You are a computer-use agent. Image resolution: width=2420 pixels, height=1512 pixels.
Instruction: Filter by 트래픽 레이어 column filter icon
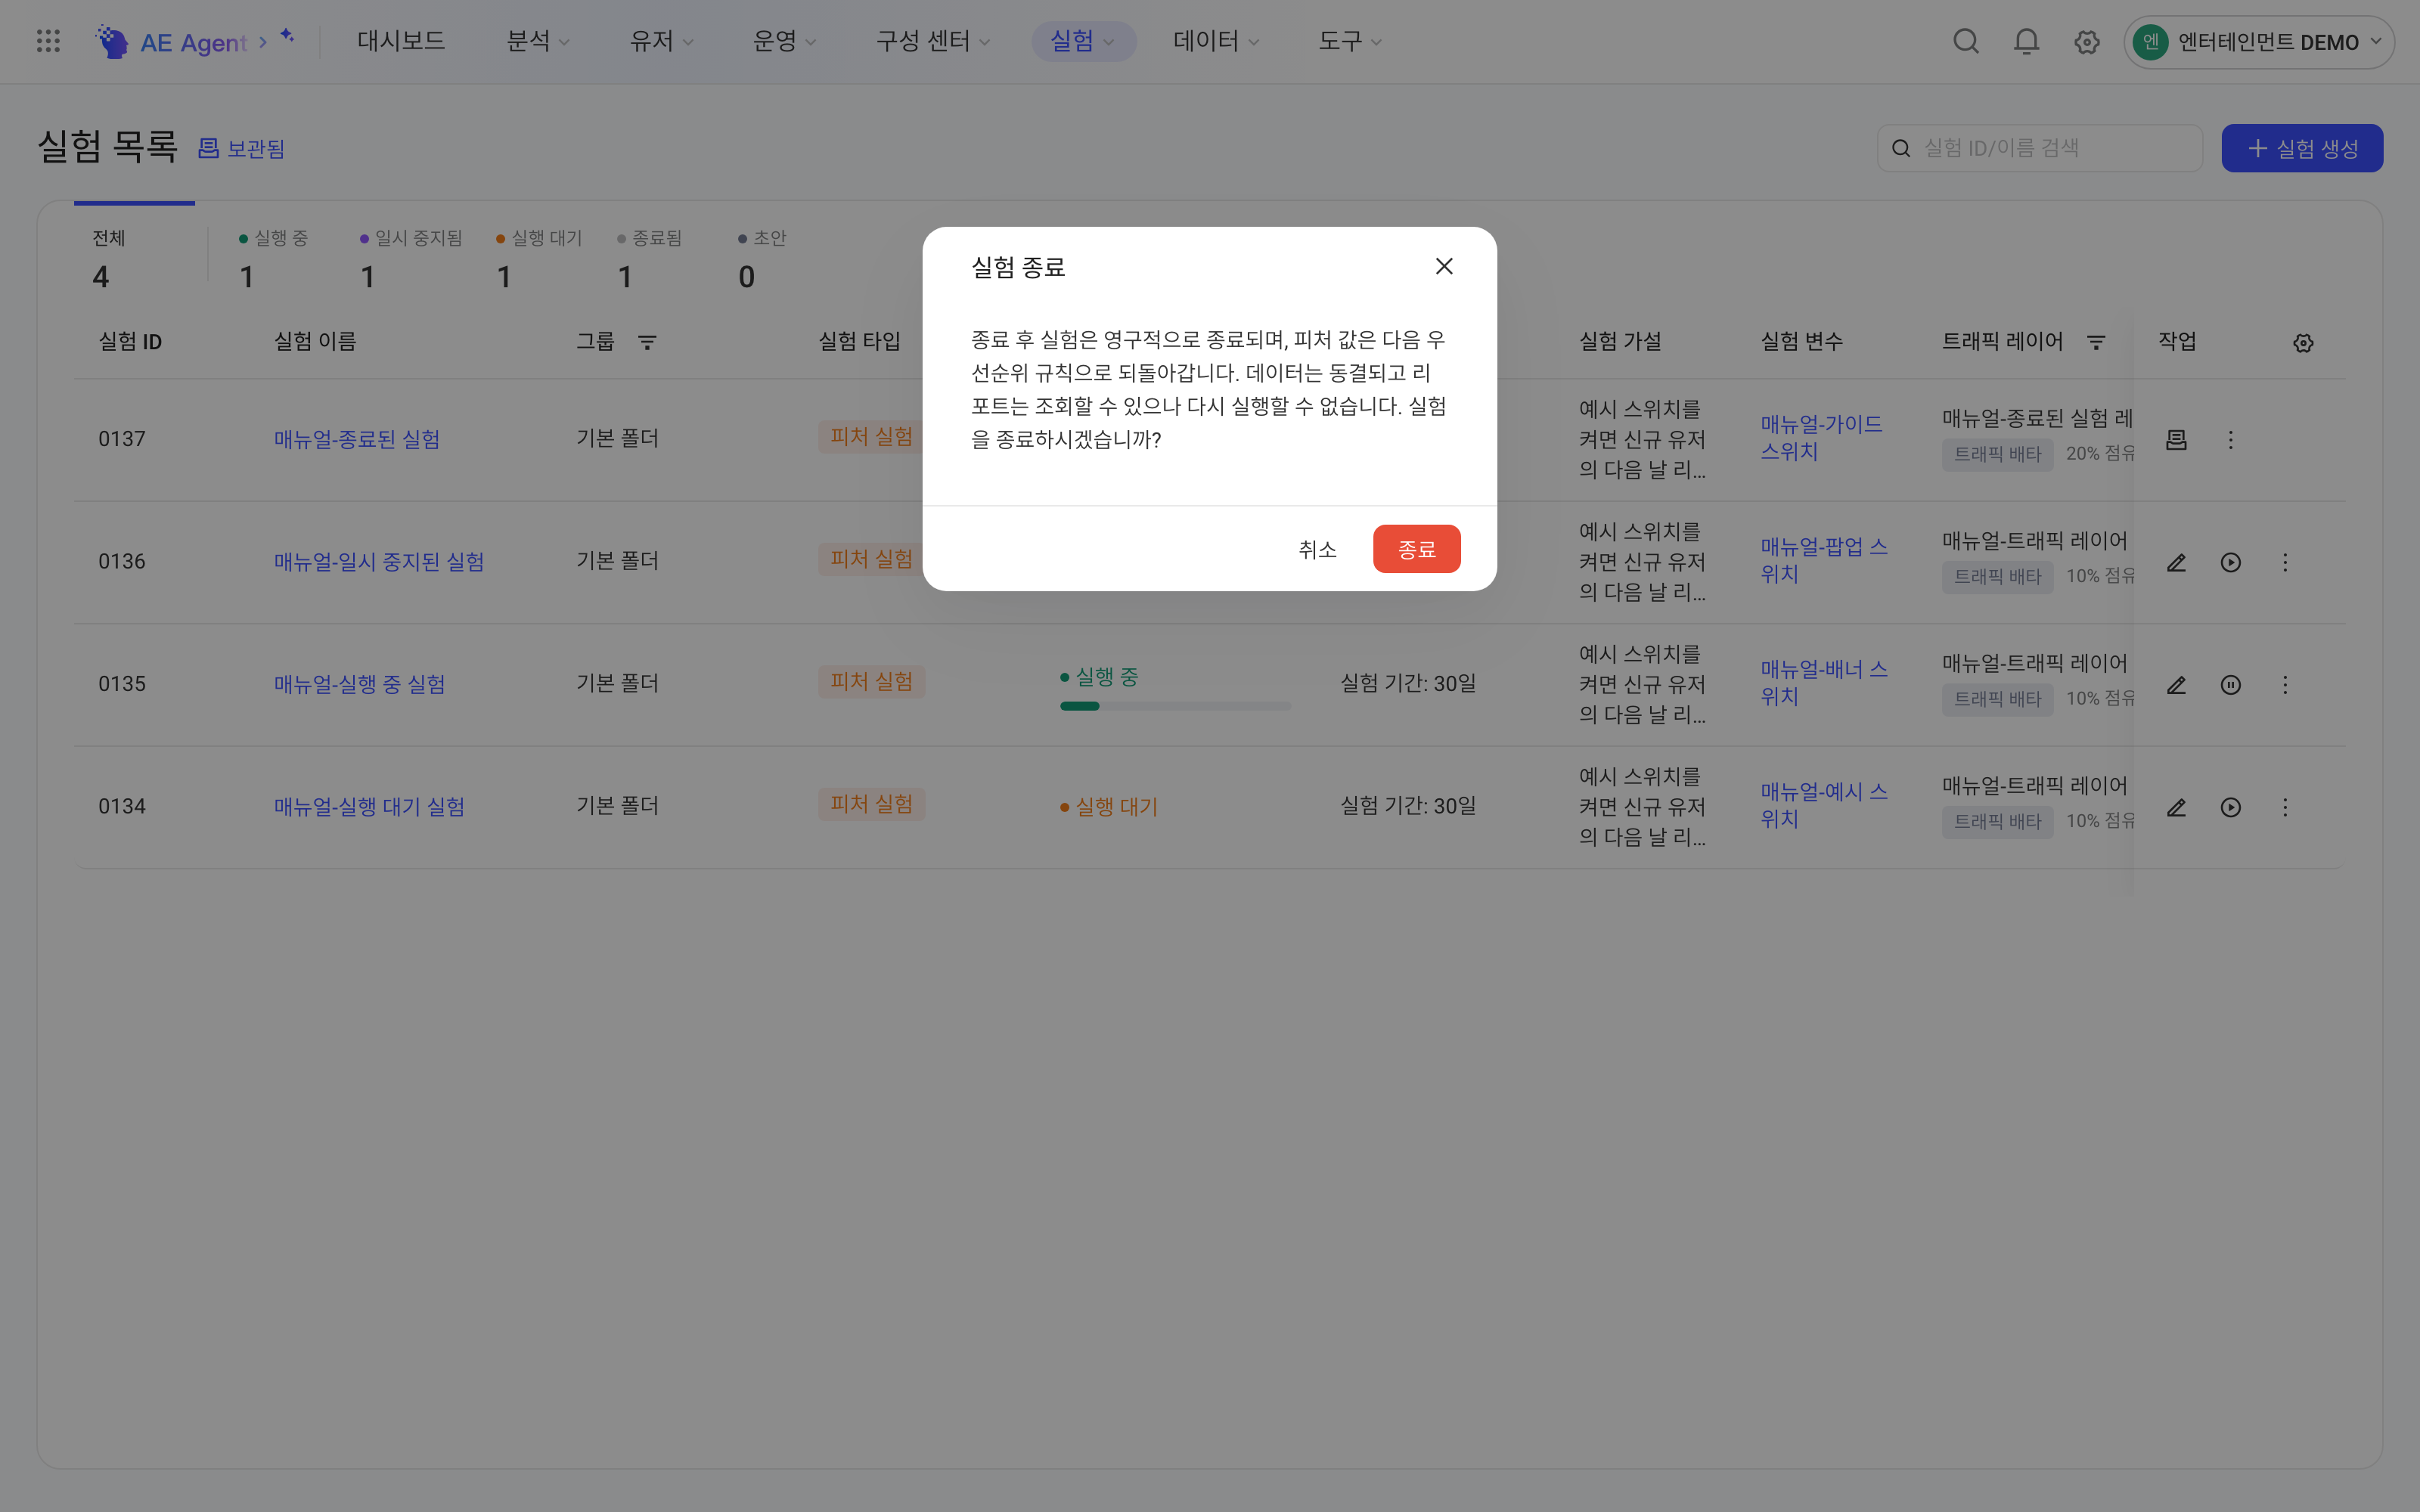coord(2096,342)
